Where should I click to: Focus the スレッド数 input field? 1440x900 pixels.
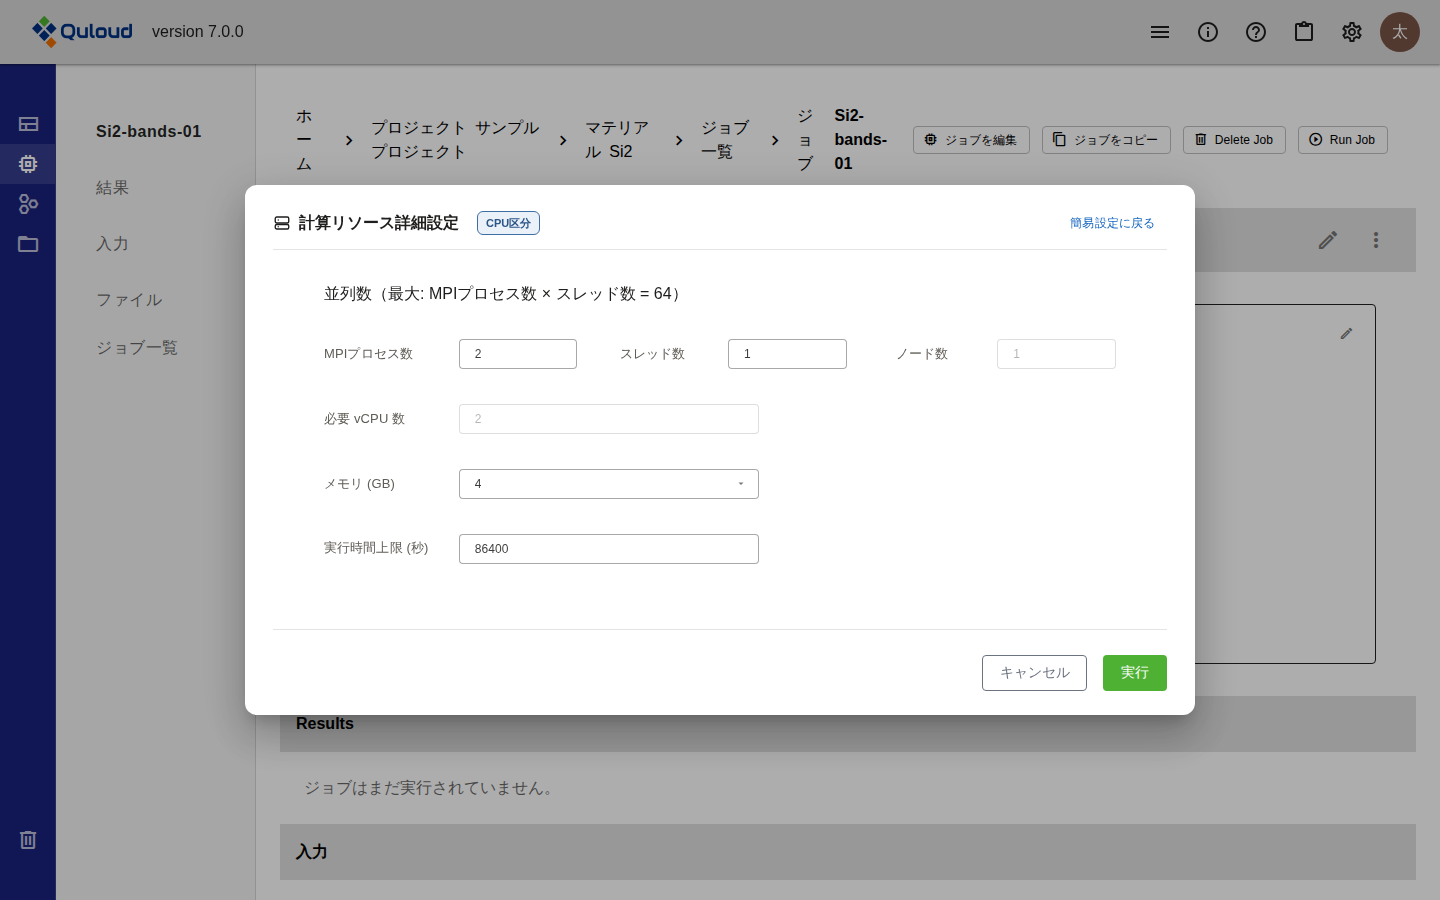point(787,354)
